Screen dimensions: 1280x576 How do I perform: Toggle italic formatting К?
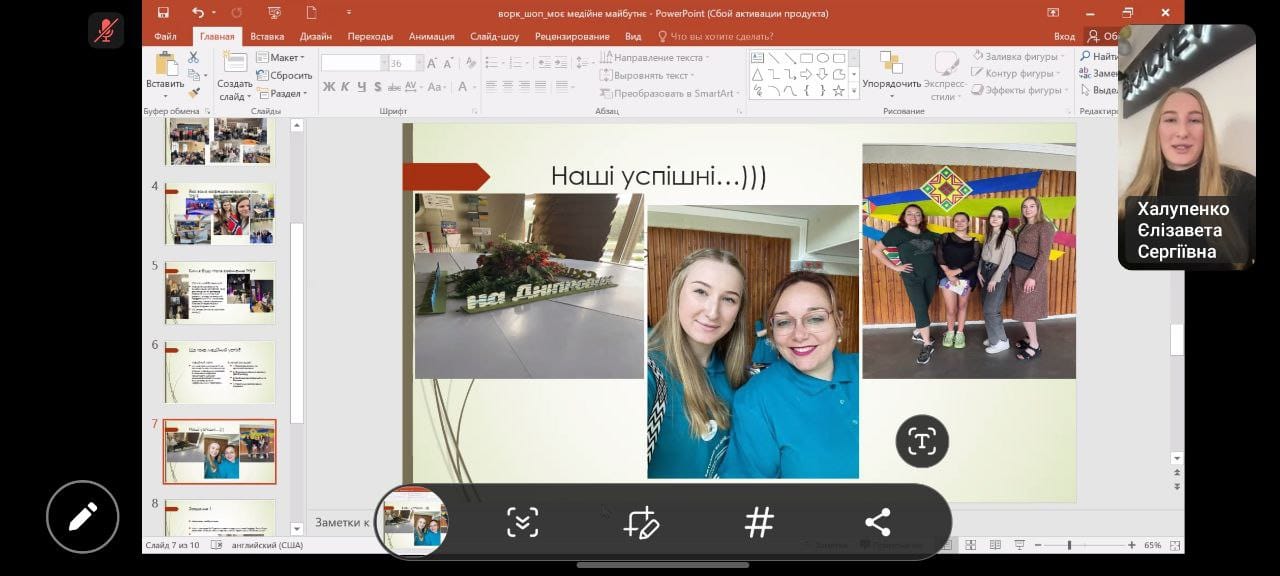click(x=345, y=87)
